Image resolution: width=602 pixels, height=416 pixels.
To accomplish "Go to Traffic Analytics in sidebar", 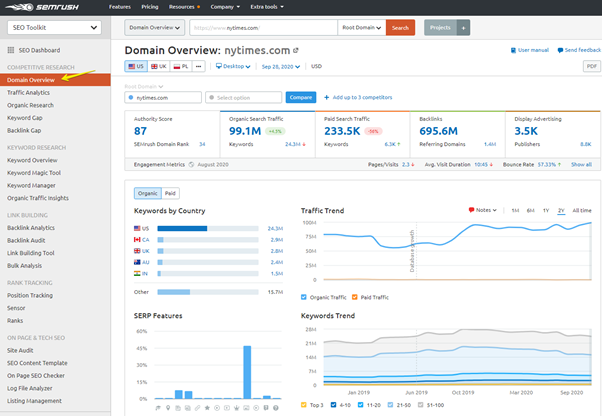I will pos(28,92).
